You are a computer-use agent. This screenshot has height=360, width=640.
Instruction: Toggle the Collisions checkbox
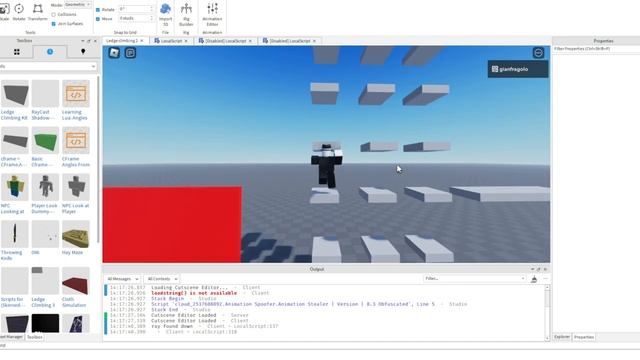tap(53, 14)
